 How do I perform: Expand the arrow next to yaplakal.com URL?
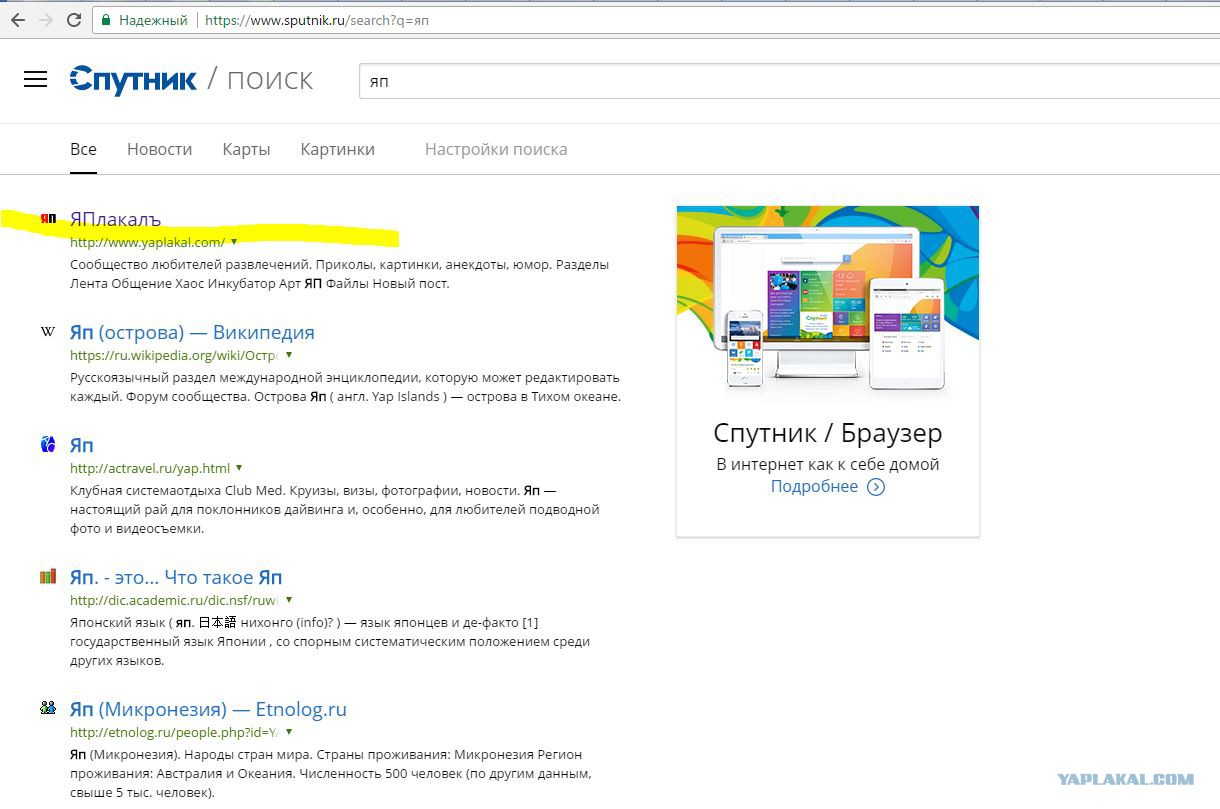tap(234, 242)
